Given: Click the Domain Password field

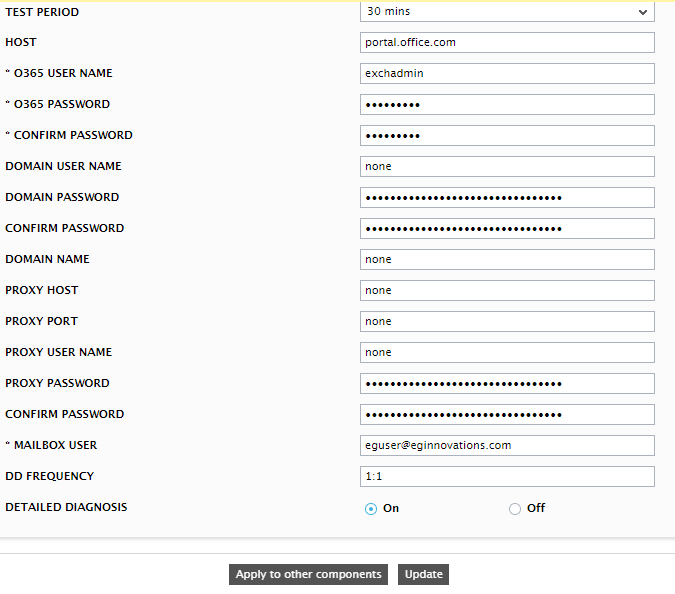Looking at the screenshot, I should pos(507,198).
